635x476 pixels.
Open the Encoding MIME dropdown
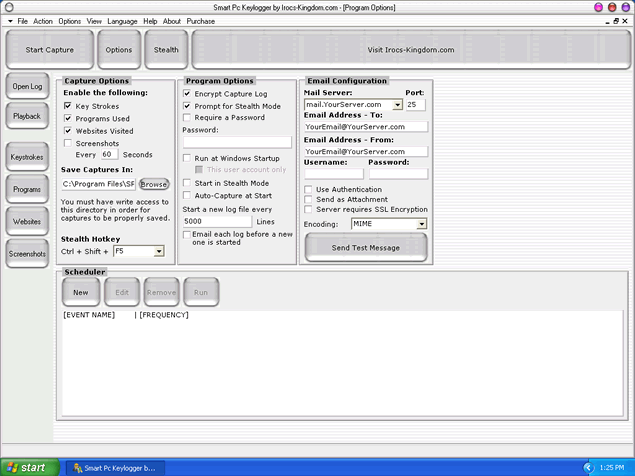[x=421, y=224]
